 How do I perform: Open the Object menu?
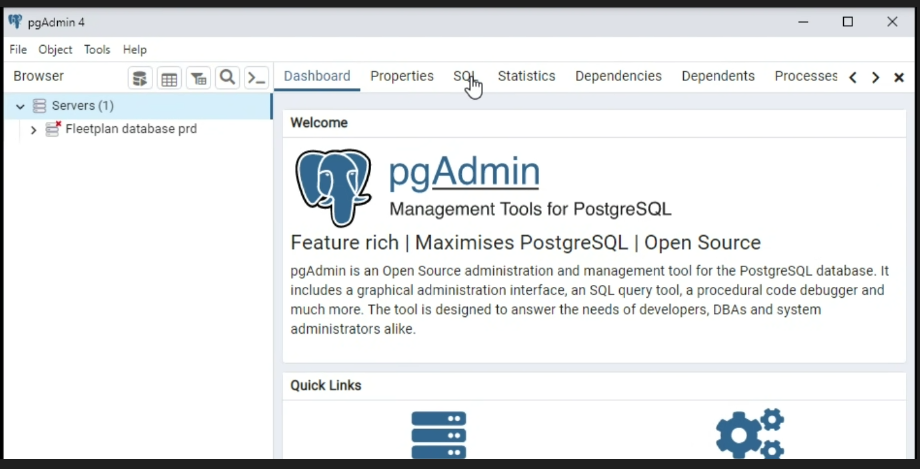[55, 50]
